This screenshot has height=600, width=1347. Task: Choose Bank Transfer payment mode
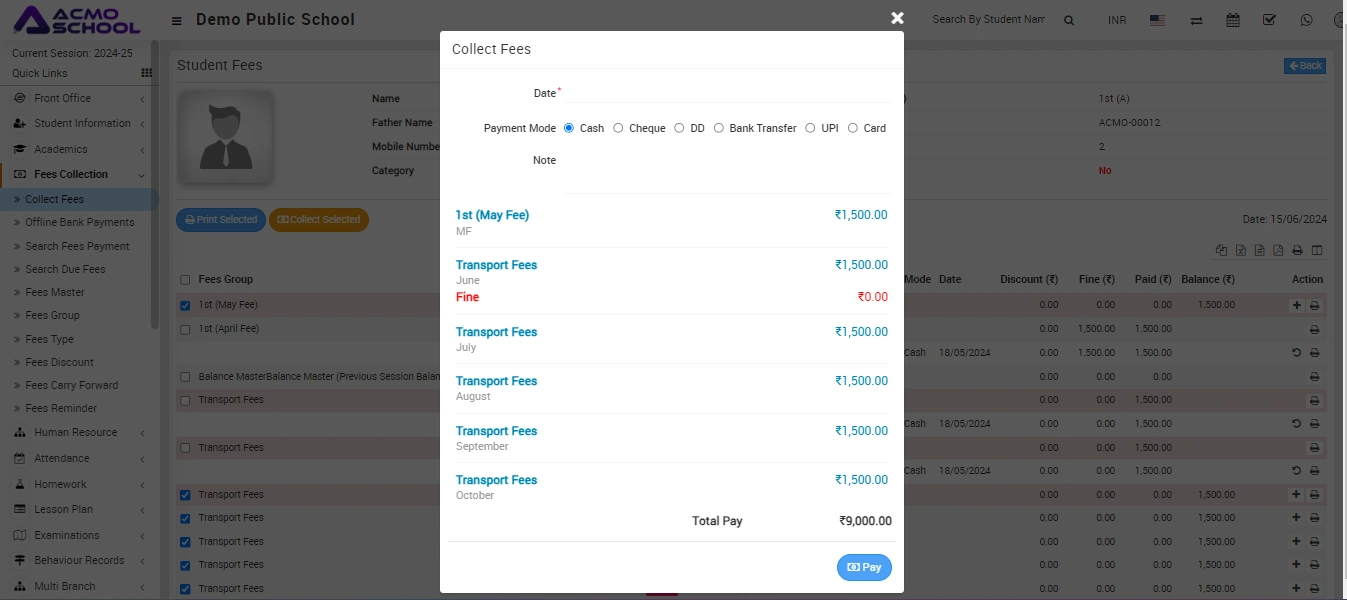[719, 128]
